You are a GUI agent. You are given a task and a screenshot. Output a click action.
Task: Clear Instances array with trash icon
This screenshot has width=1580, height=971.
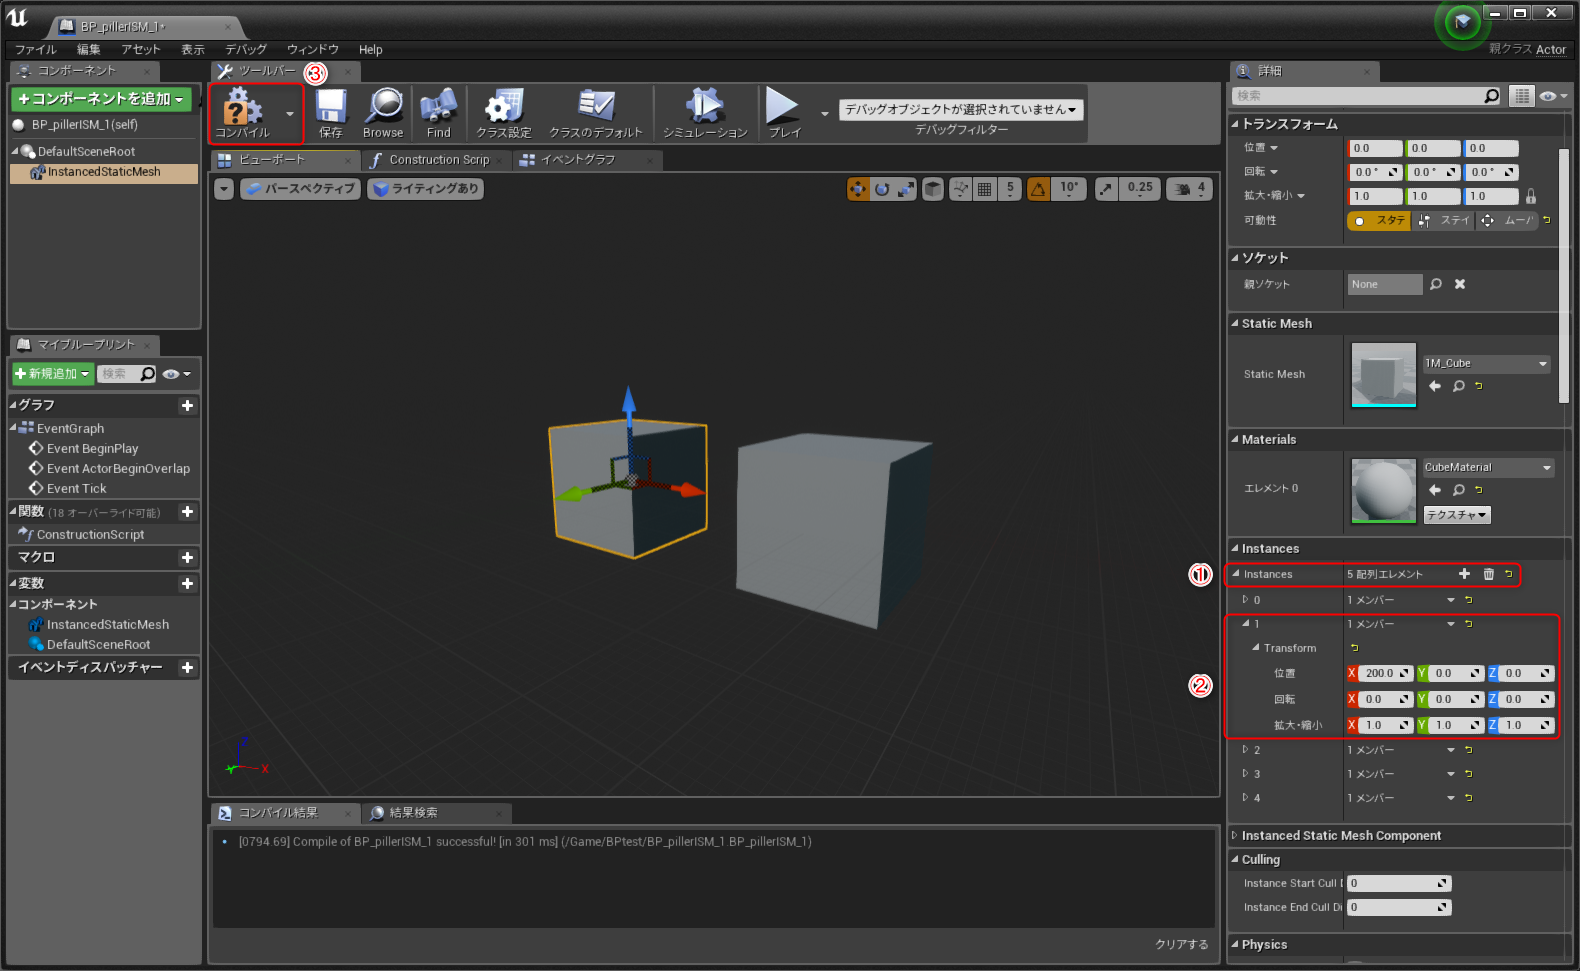(x=1489, y=574)
